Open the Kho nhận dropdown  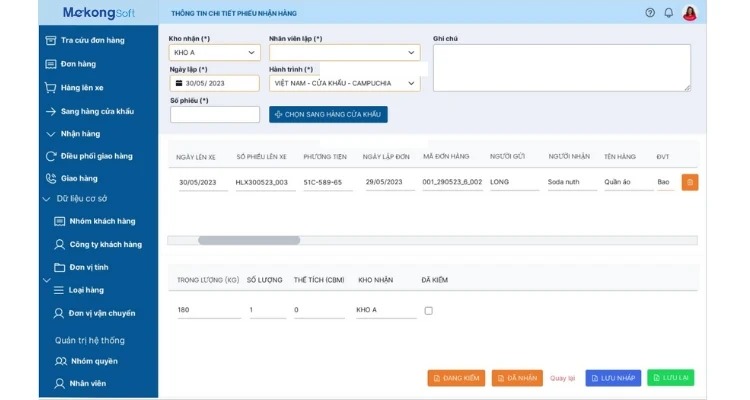[215, 53]
